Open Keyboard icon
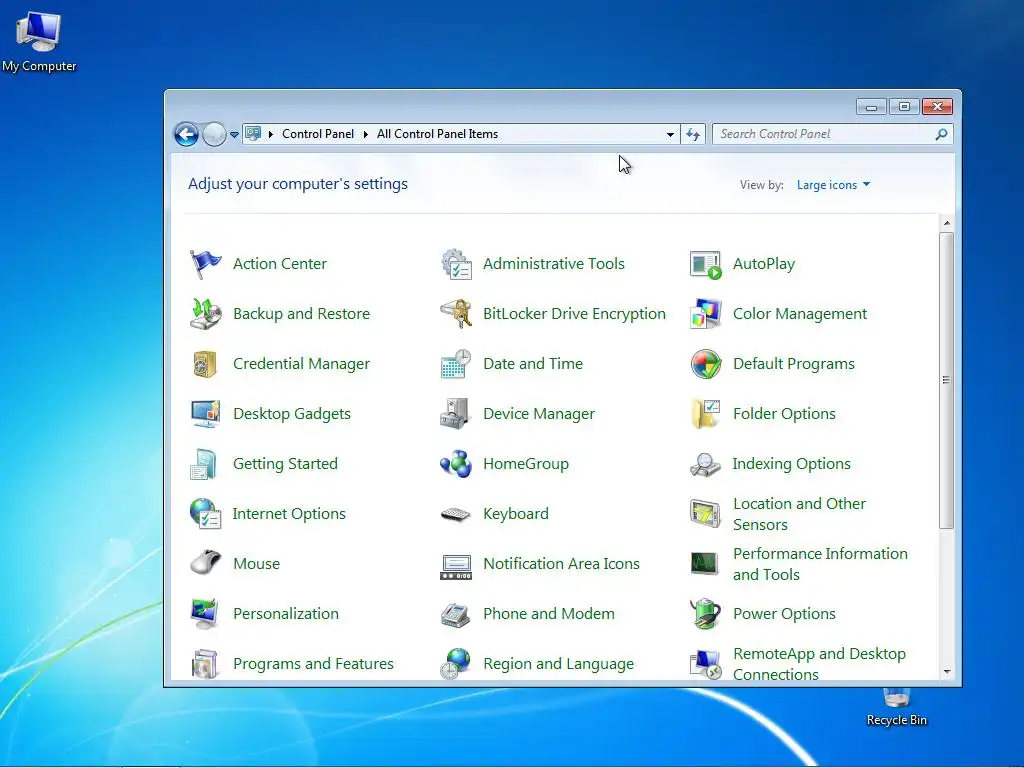Viewport: 1024px width, 768px height. (456, 514)
